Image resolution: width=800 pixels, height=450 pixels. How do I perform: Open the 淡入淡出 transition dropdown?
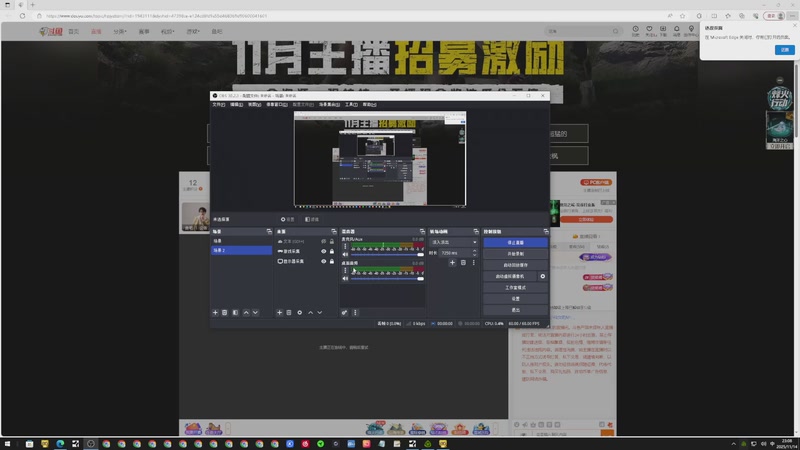point(454,242)
